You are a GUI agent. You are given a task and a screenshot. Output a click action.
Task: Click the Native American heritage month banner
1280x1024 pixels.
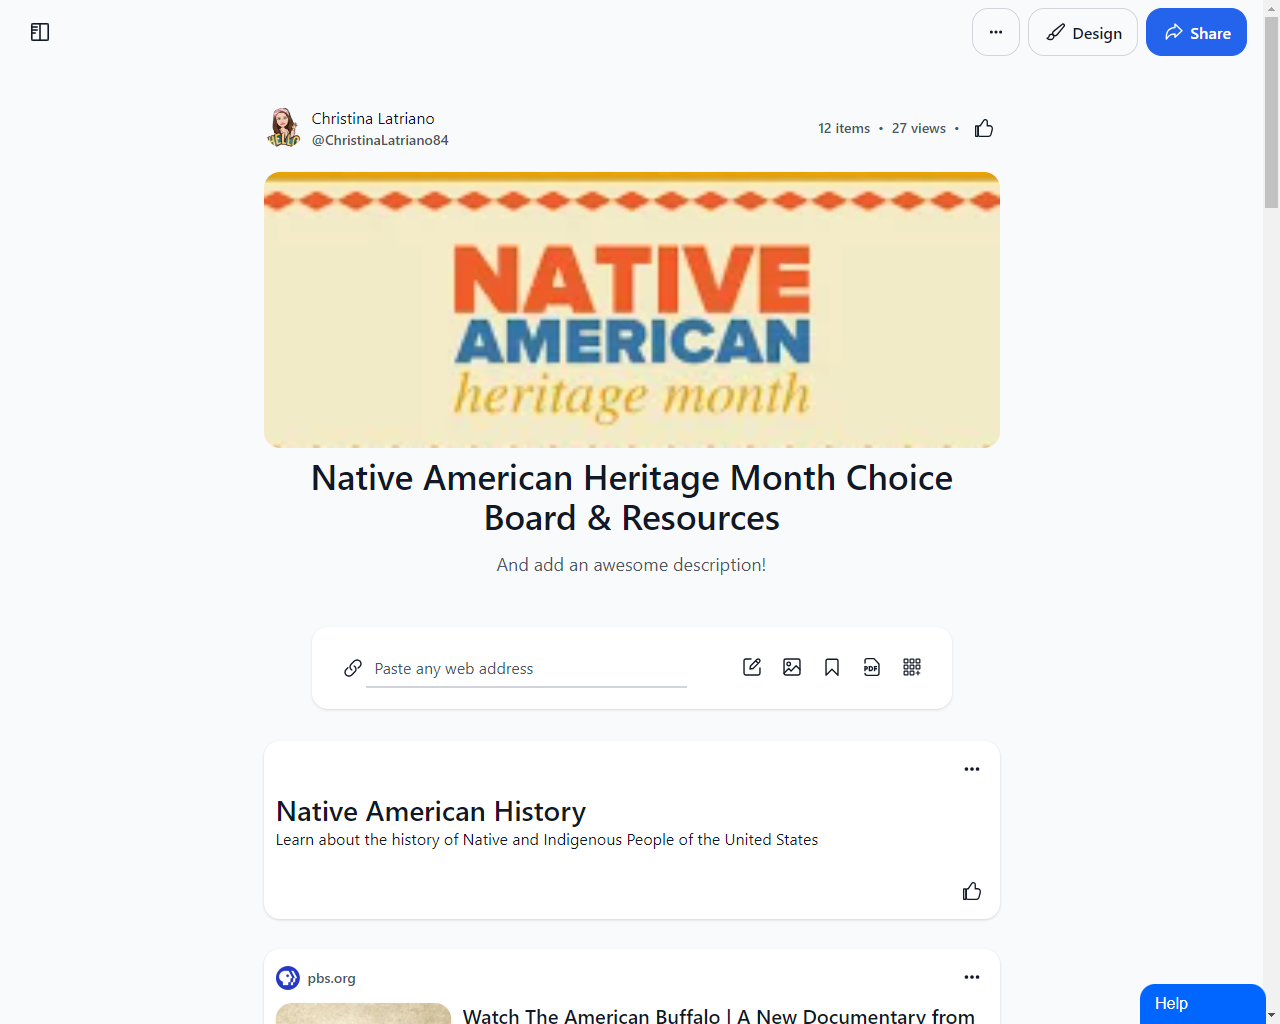coord(632,310)
